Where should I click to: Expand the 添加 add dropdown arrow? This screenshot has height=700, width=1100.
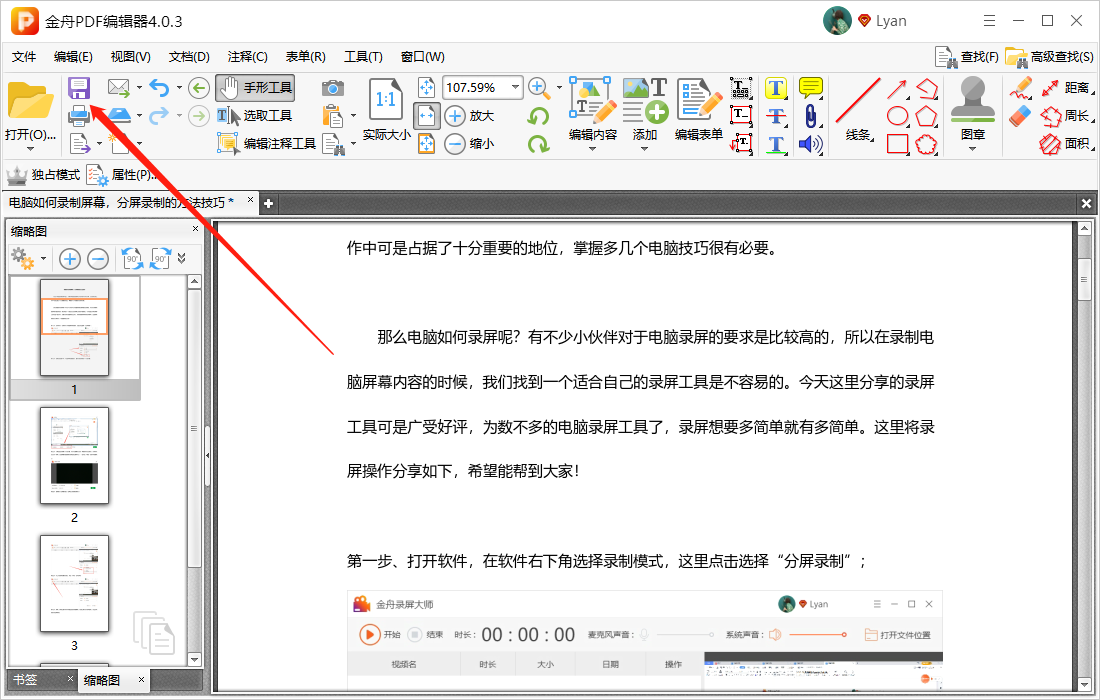645,149
